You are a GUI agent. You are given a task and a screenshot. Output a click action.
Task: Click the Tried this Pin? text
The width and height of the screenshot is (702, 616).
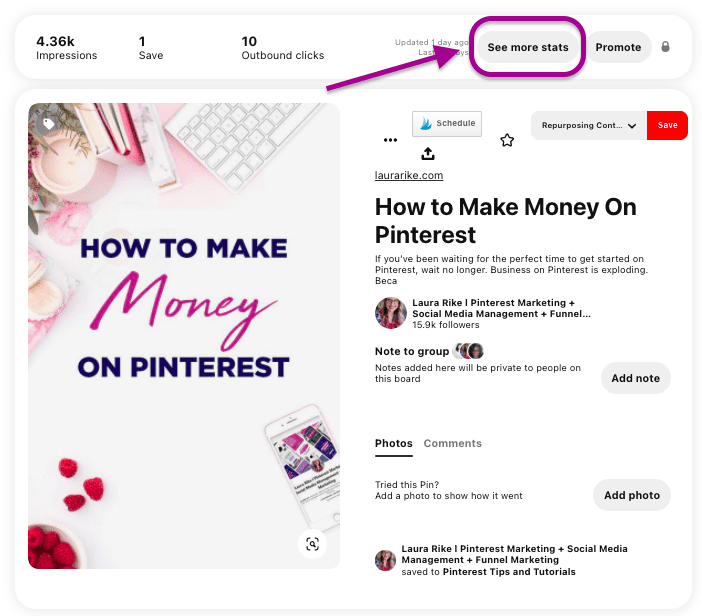tap(407, 484)
